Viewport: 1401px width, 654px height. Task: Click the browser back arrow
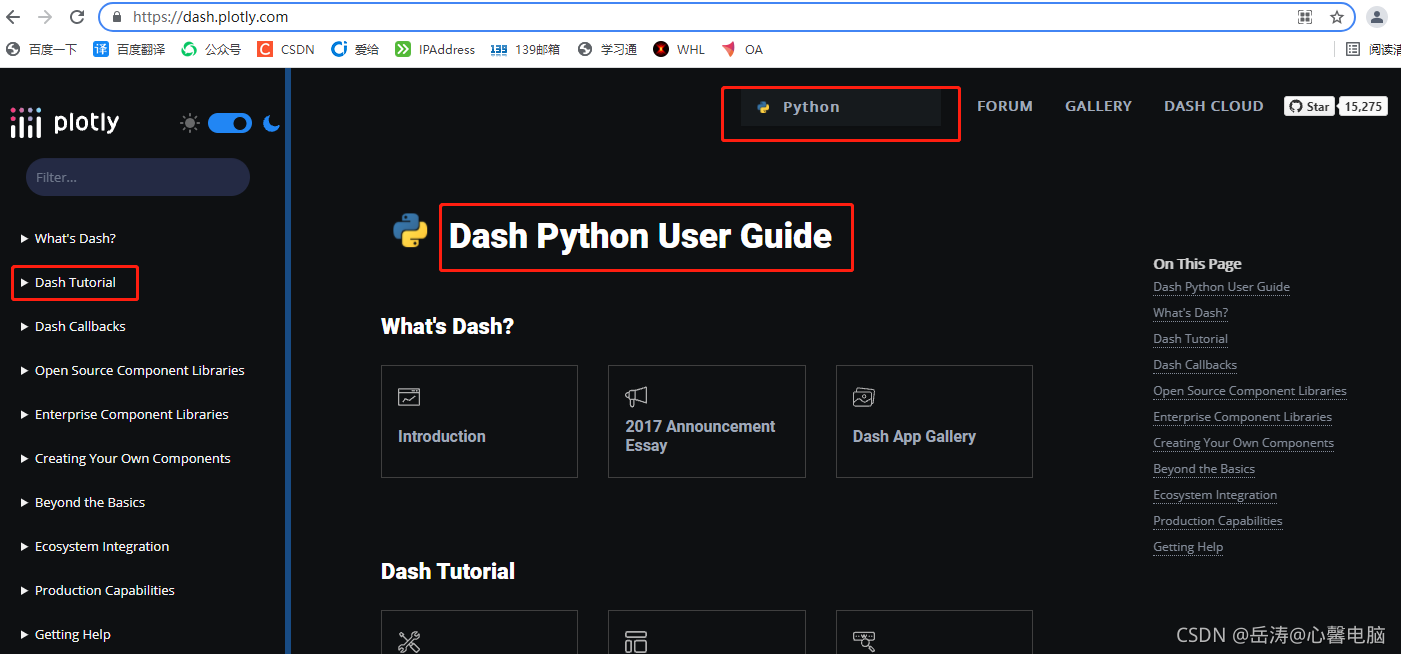[13, 17]
